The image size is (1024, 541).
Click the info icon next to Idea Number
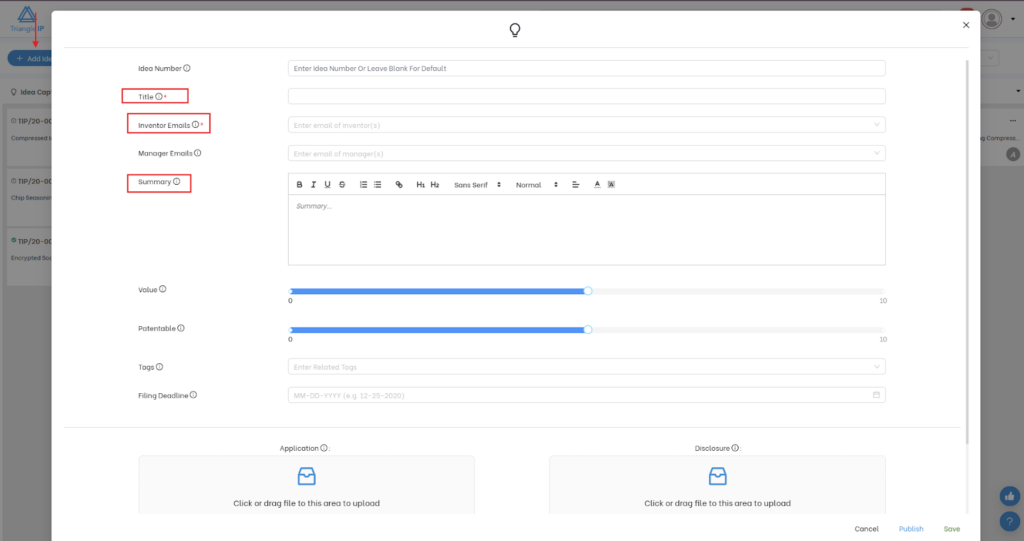pyautogui.click(x=187, y=68)
